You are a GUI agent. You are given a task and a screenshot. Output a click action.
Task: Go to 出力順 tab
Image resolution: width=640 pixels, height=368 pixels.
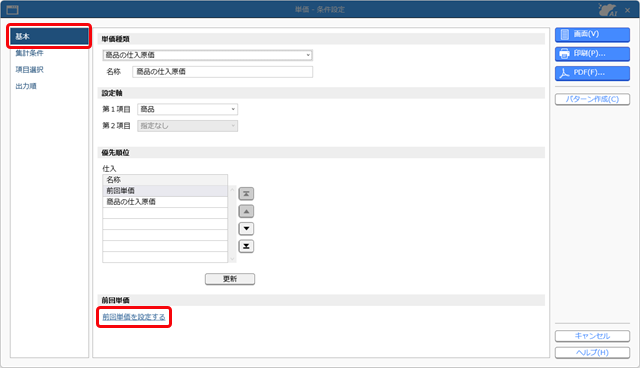click(26, 86)
